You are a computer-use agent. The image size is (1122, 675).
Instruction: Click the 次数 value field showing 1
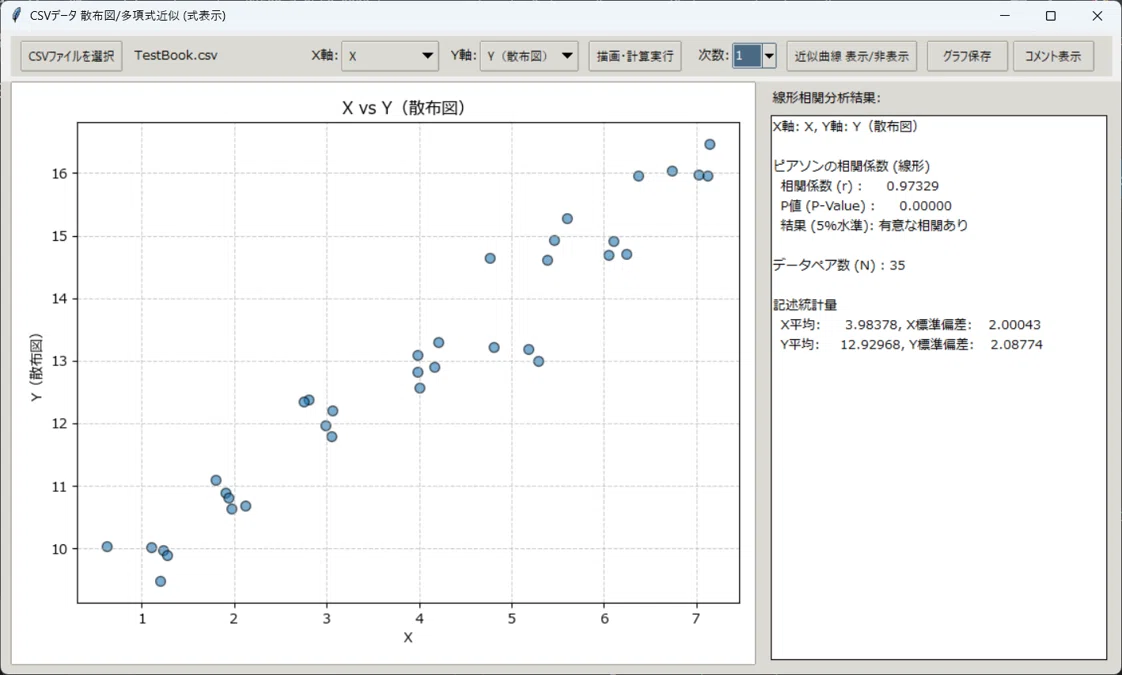747,56
